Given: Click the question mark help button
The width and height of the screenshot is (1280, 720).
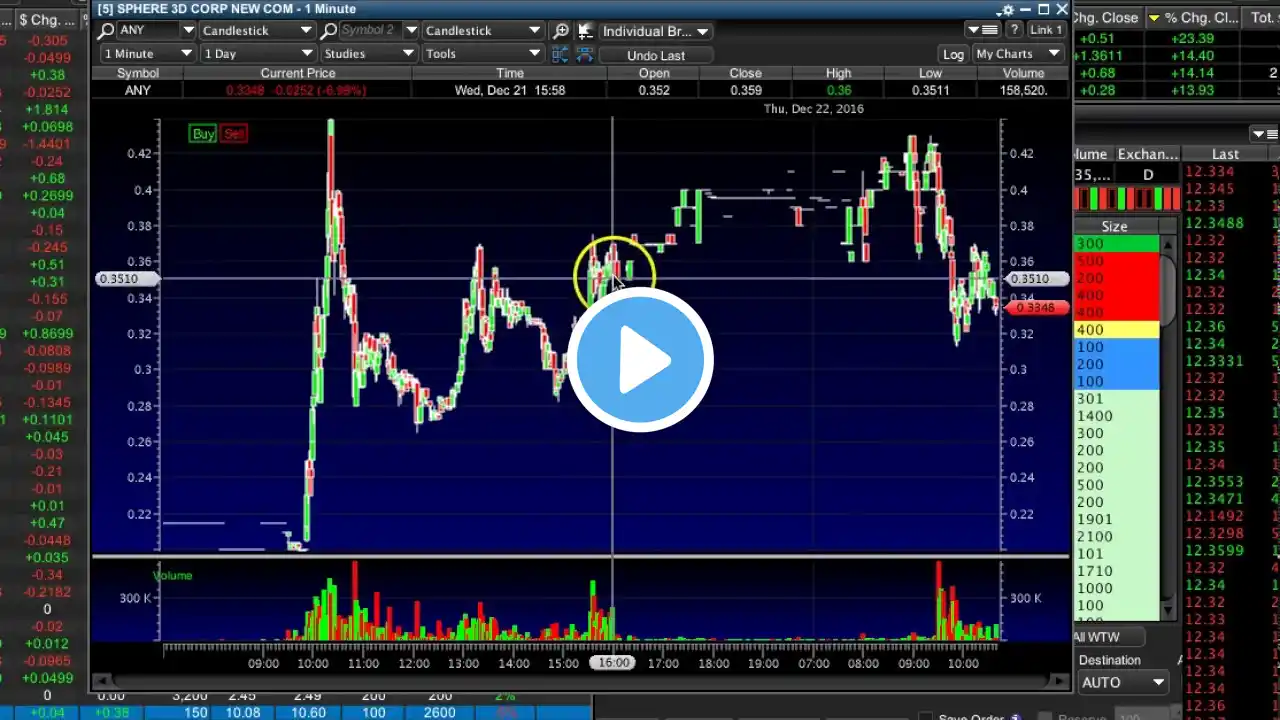Looking at the screenshot, I should coord(1014,30).
